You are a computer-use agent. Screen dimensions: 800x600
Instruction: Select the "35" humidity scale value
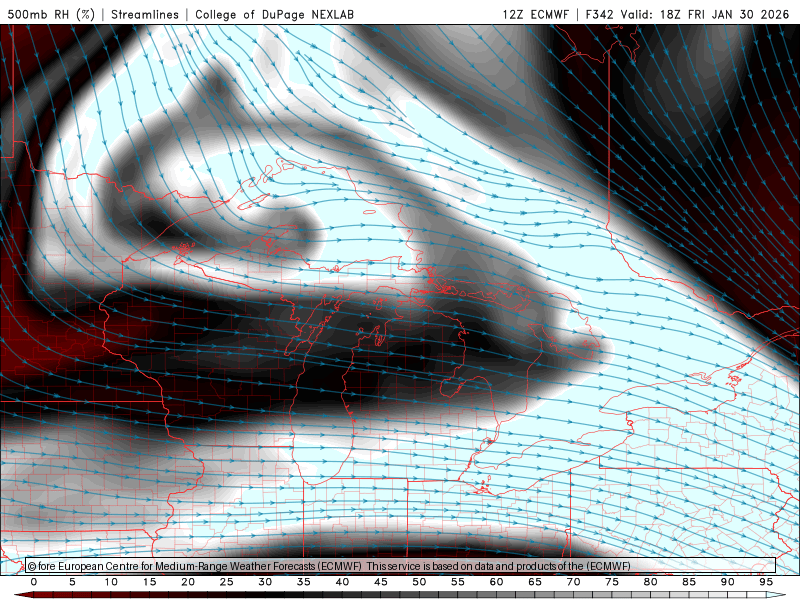click(x=304, y=582)
